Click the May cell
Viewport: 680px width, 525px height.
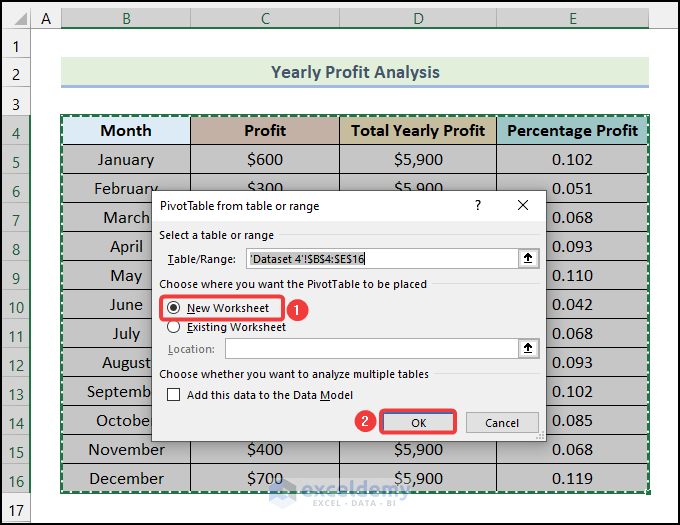(108, 276)
